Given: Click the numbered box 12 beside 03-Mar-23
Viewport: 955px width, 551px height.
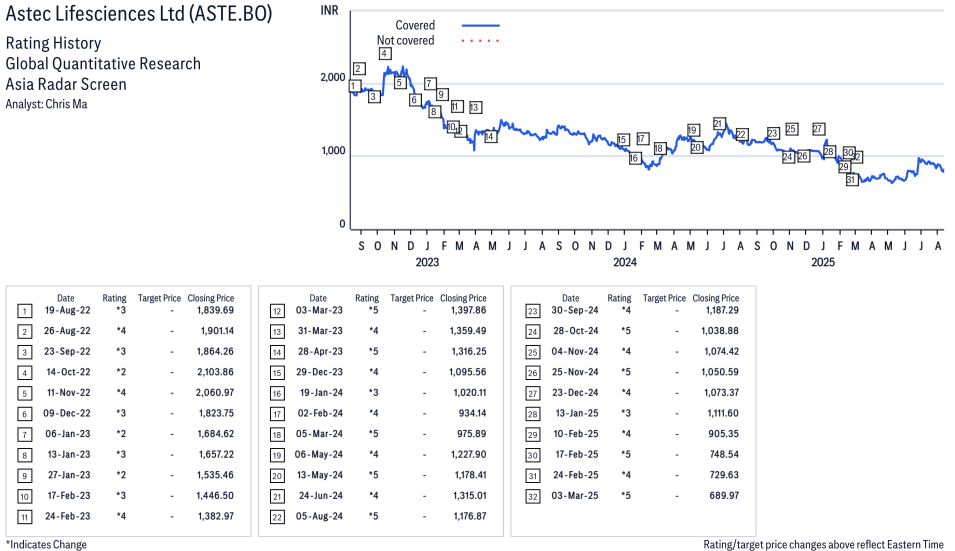Looking at the screenshot, I should [x=277, y=312].
